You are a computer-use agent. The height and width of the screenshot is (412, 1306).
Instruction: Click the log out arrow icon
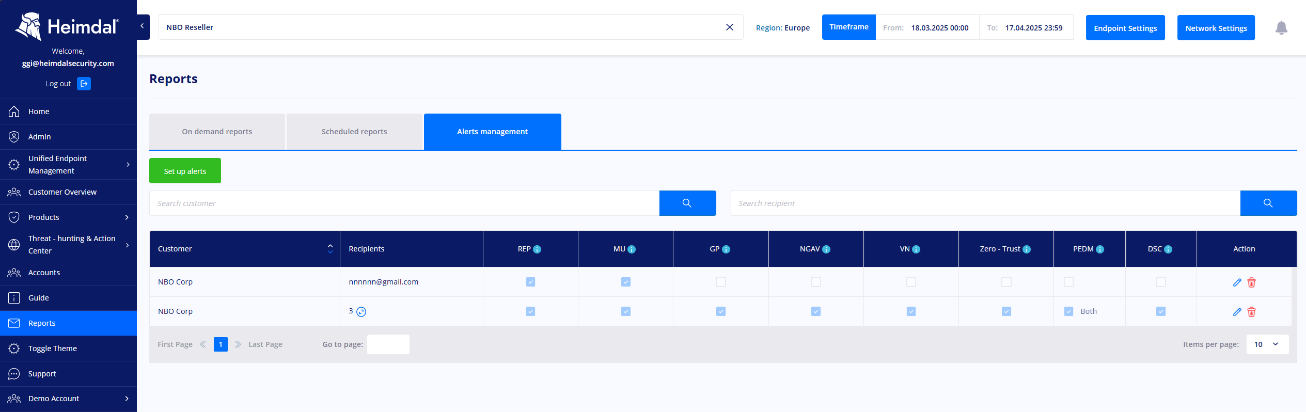tap(84, 83)
